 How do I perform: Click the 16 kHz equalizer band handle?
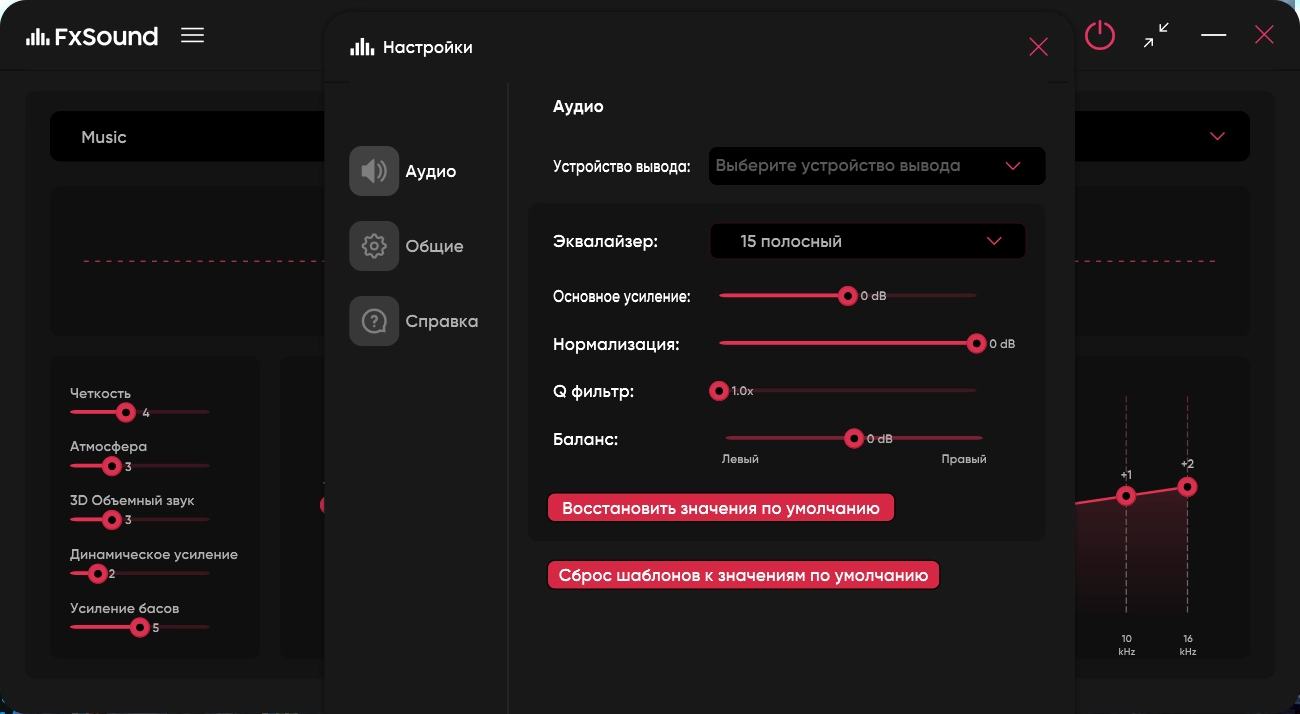(x=1187, y=487)
